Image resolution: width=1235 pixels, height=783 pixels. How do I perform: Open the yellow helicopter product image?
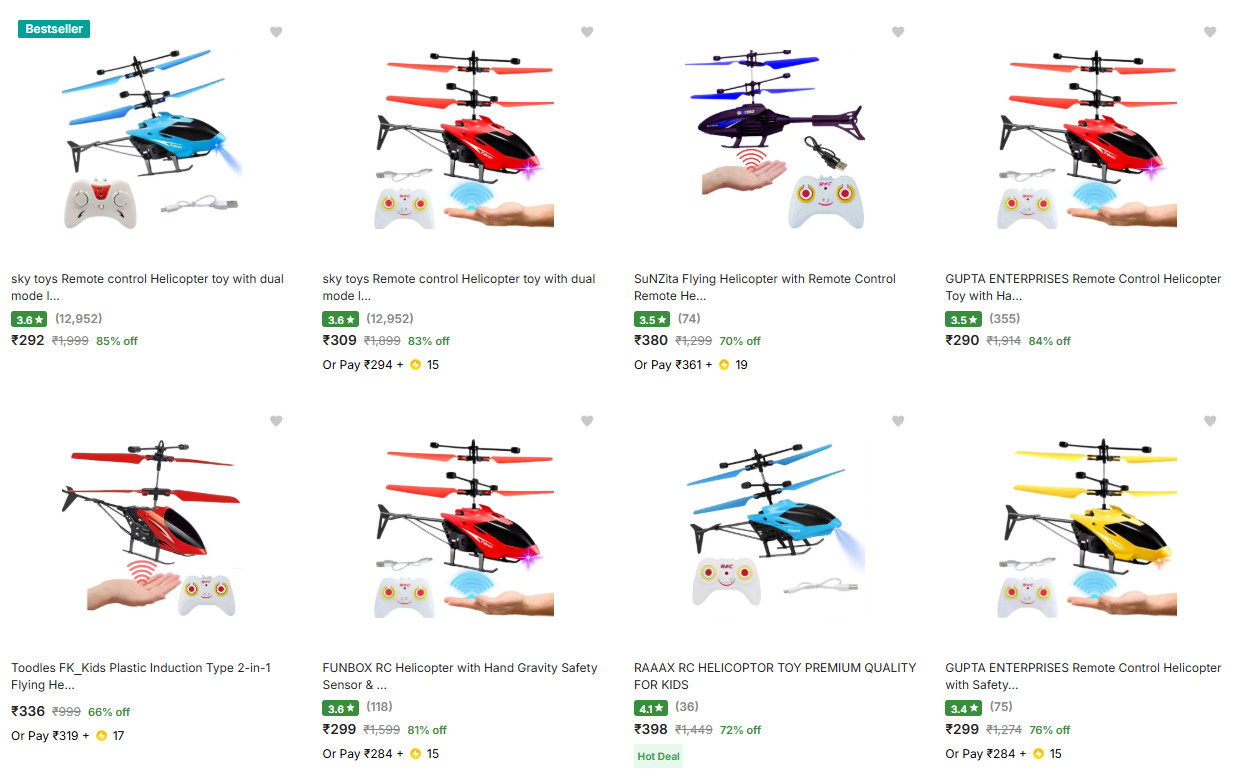(1087, 527)
